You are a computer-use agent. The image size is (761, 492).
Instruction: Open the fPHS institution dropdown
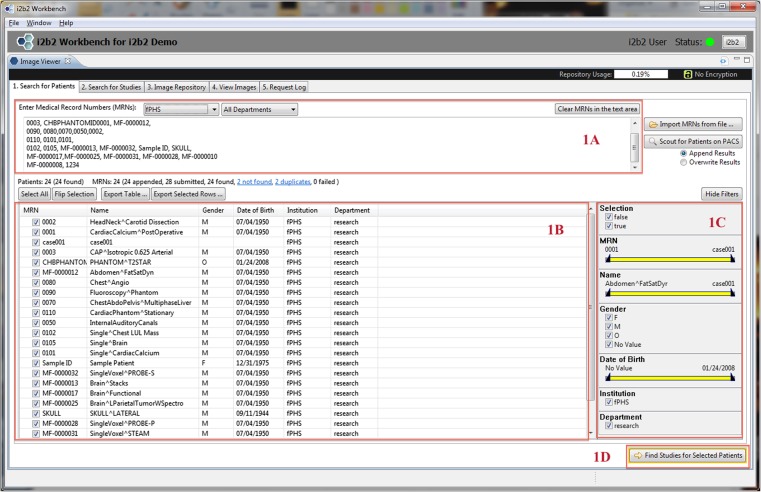pyautogui.click(x=213, y=109)
